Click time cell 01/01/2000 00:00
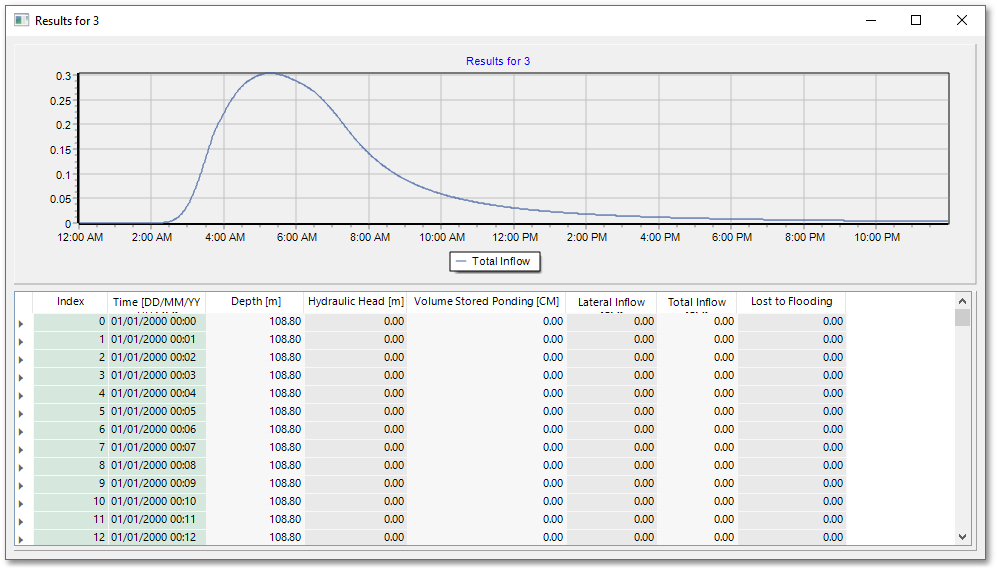Image resolution: width=997 pixels, height=571 pixels. [x=156, y=321]
